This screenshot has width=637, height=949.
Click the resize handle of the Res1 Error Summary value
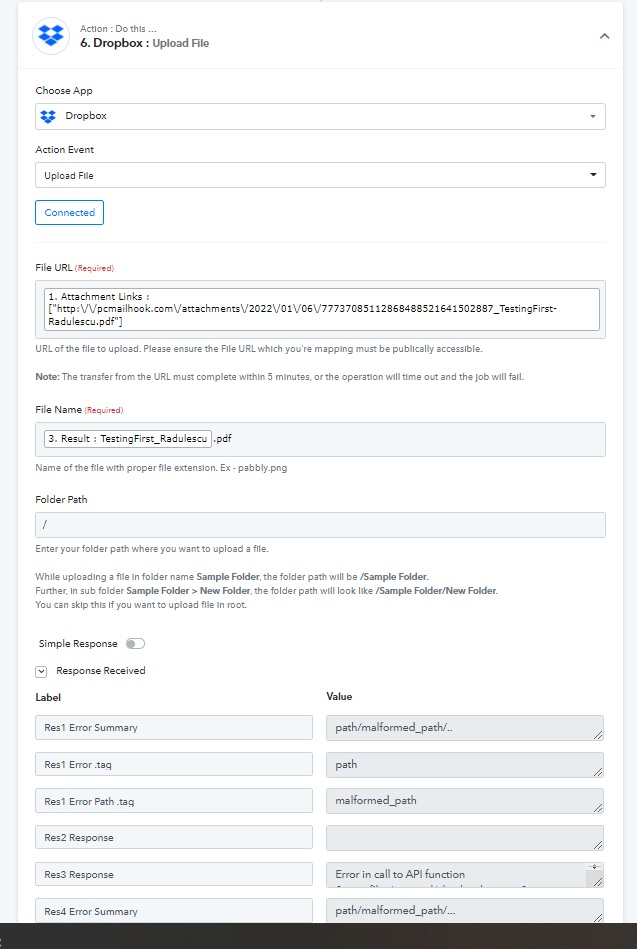[x=598, y=735]
